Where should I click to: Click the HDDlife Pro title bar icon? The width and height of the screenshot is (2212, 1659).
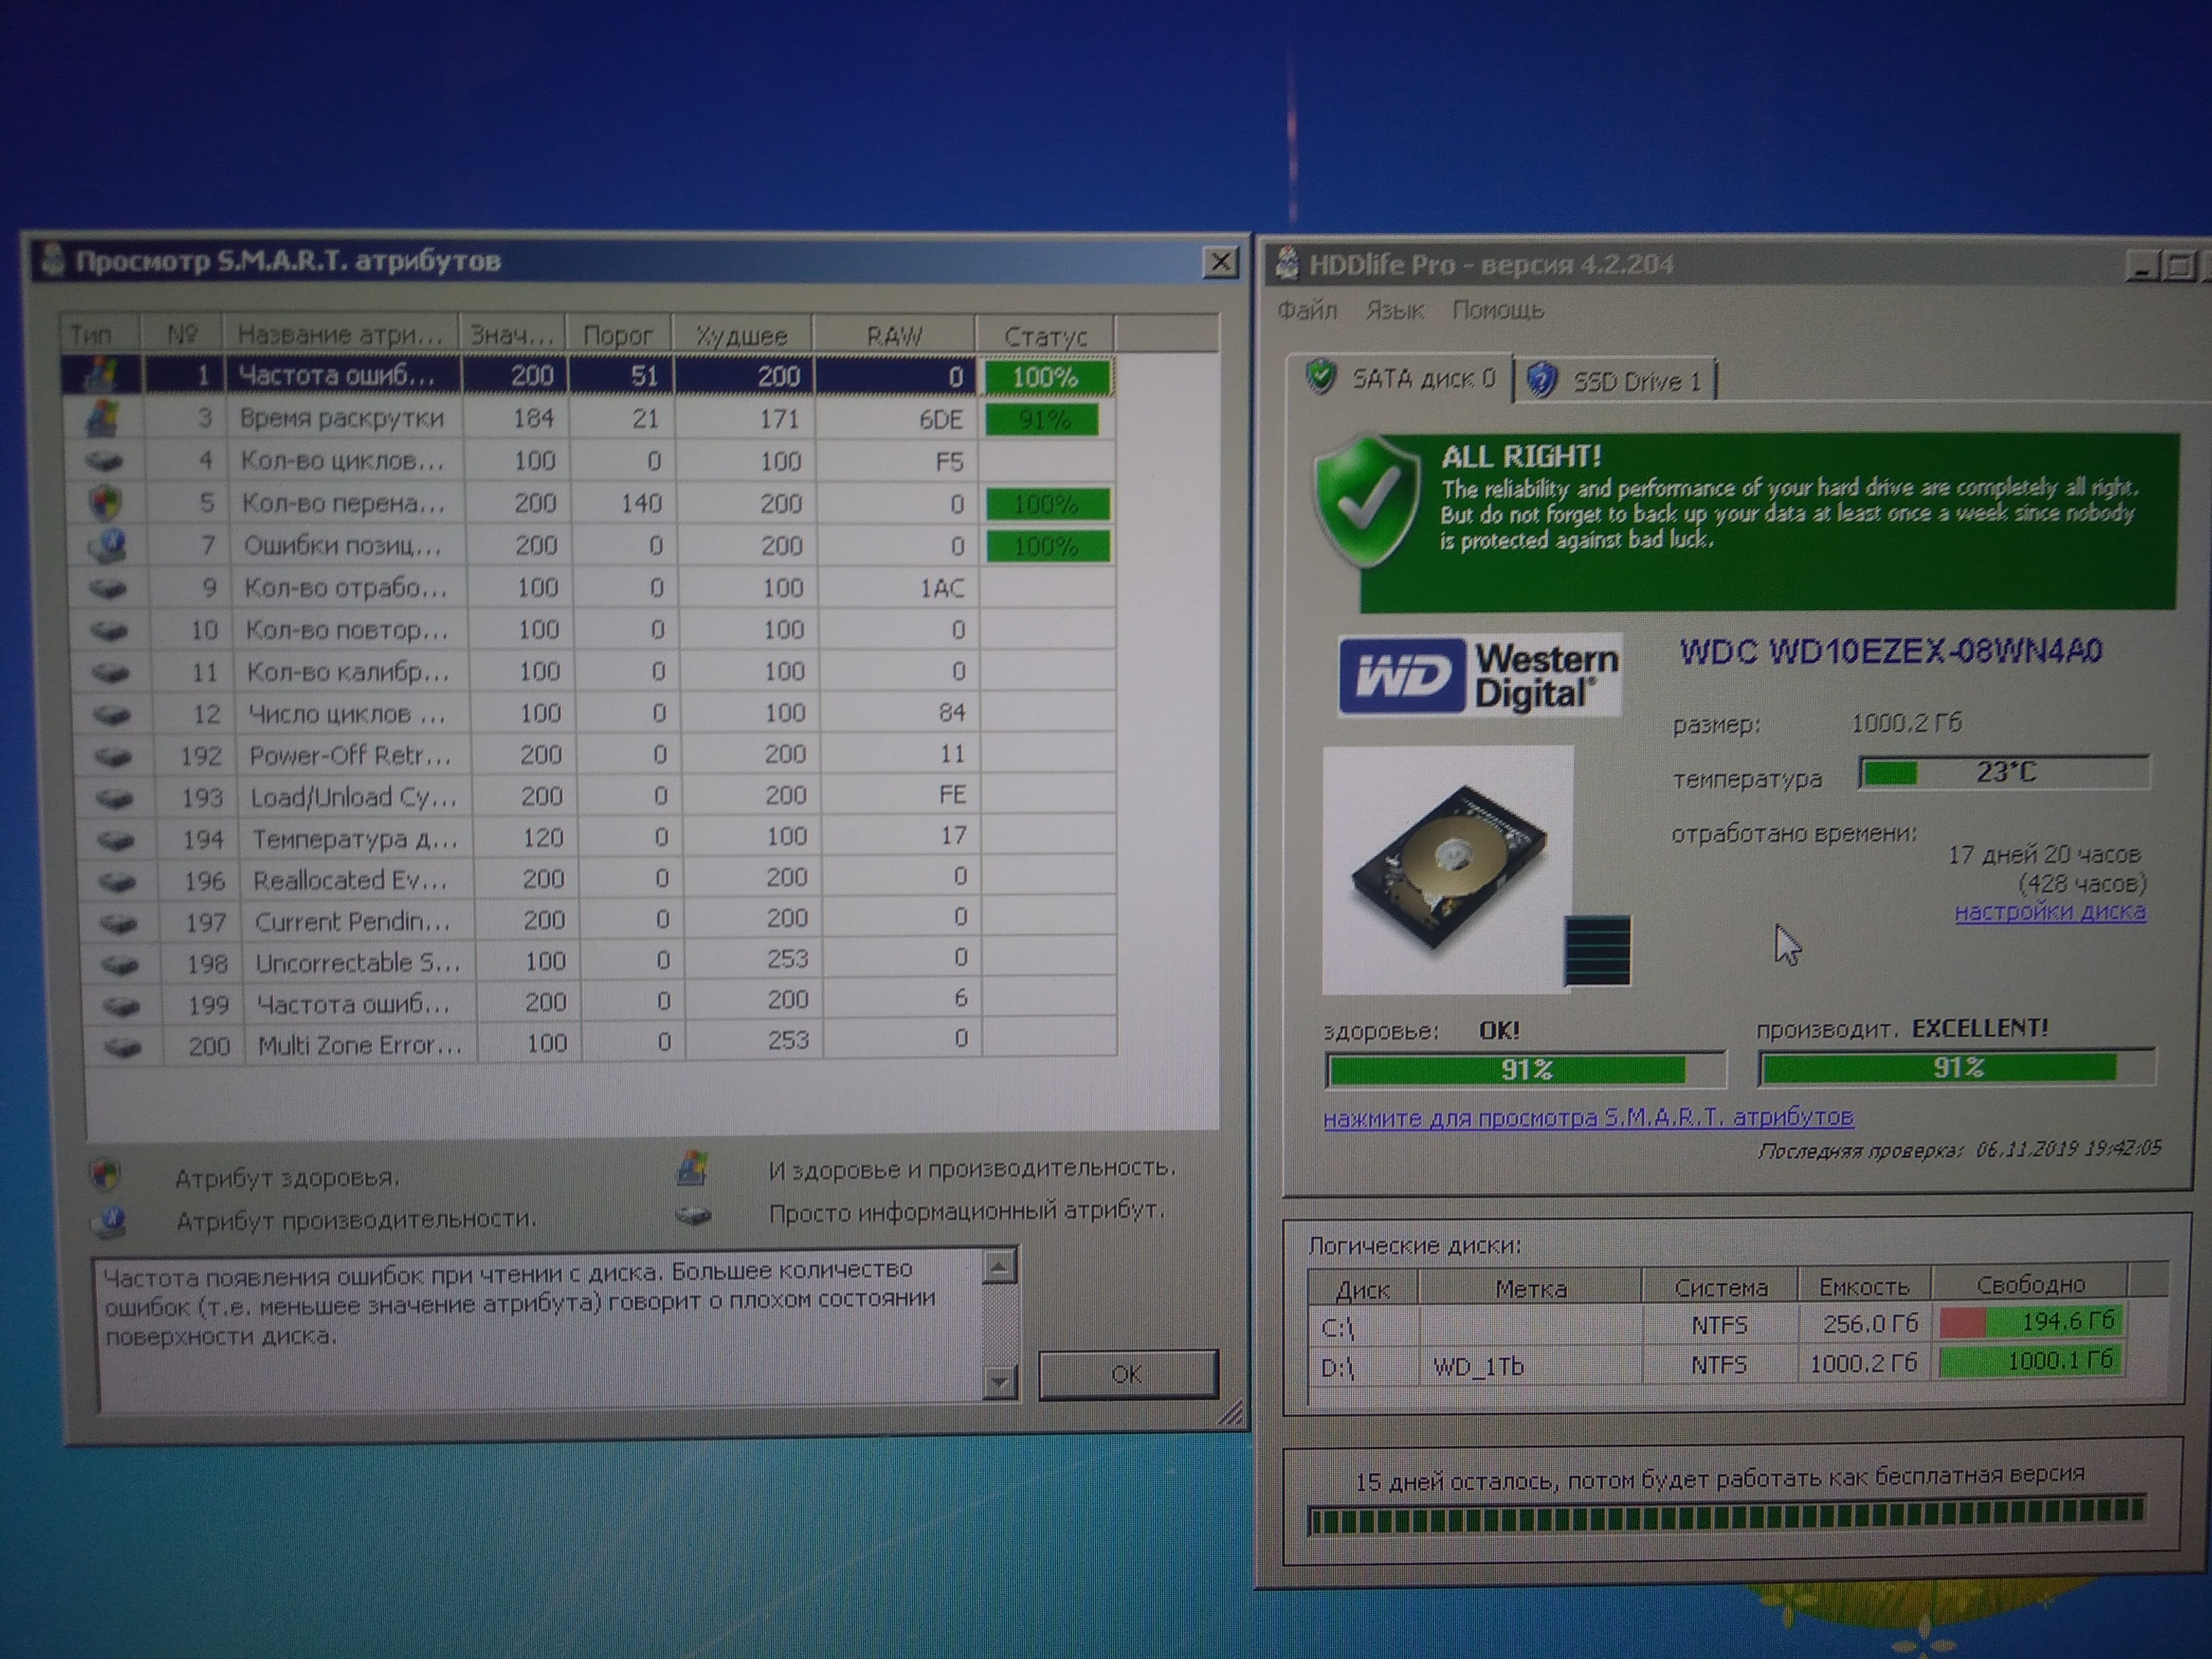click(1287, 263)
